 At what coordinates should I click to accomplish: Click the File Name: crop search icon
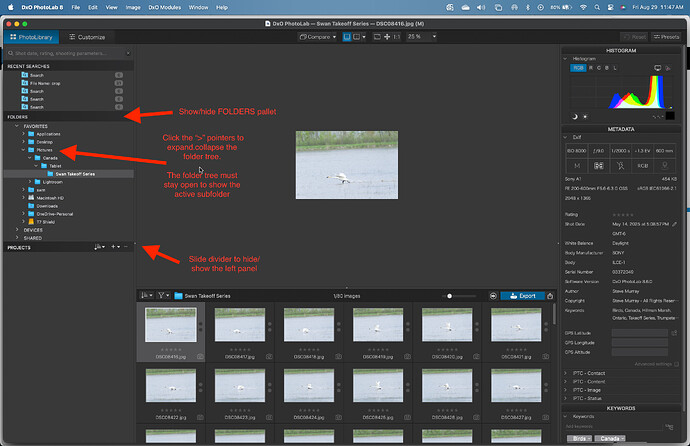[25, 83]
